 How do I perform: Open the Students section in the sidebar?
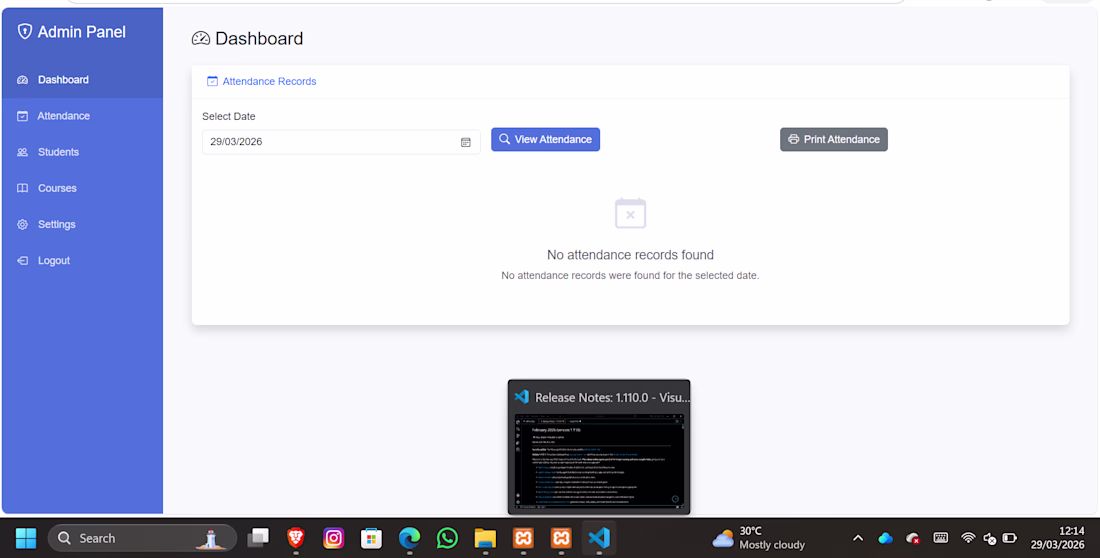click(82, 152)
